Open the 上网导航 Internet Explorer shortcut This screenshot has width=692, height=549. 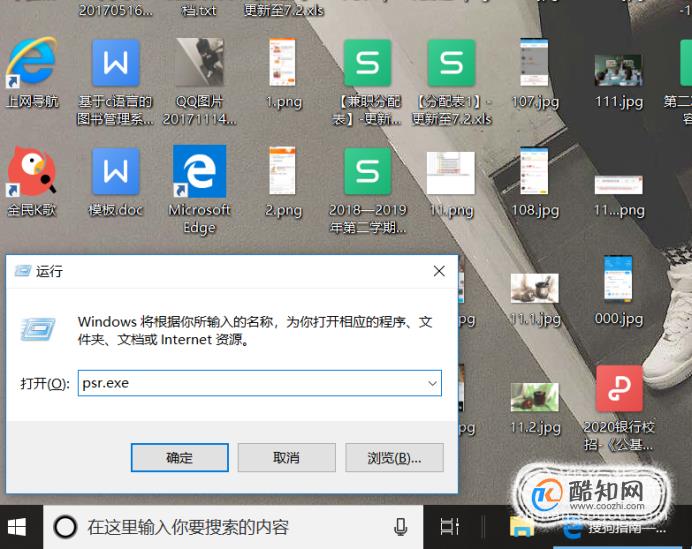click(32, 62)
